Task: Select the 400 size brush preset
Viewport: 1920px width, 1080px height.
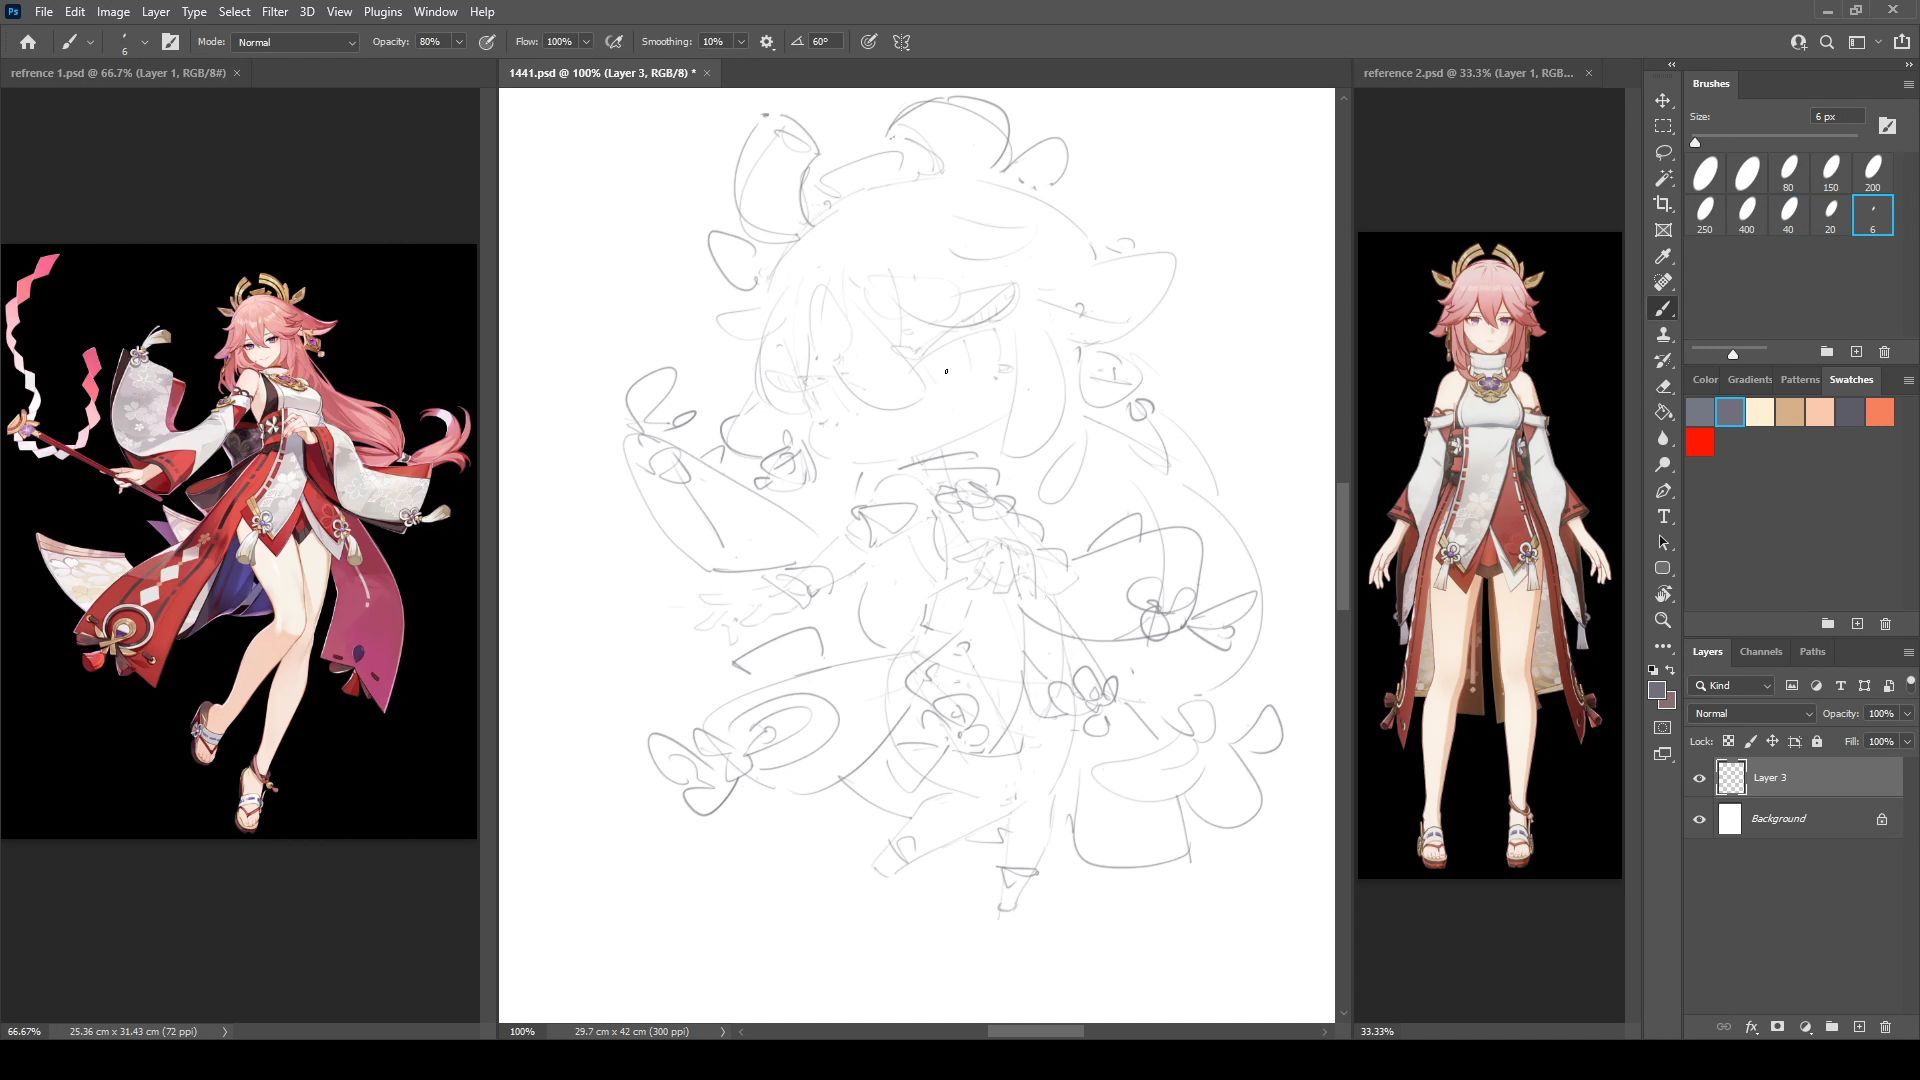Action: coord(1746,215)
